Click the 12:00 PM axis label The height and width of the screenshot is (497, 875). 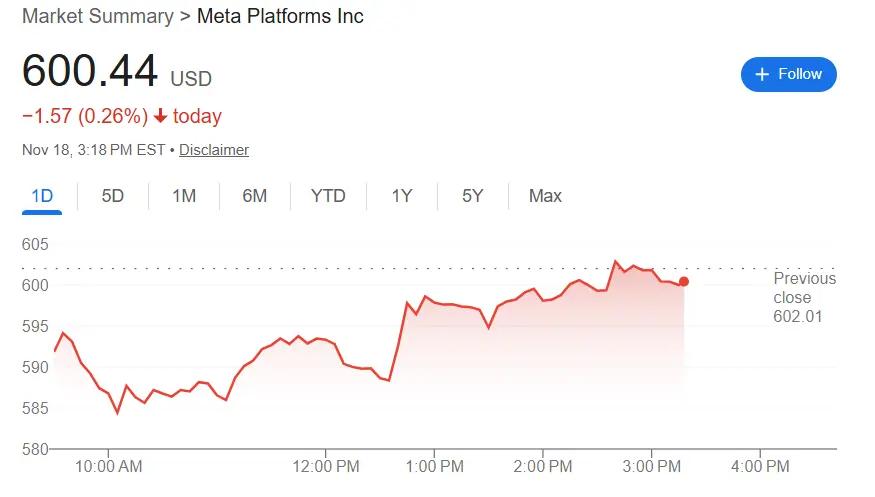tap(326, 466)
